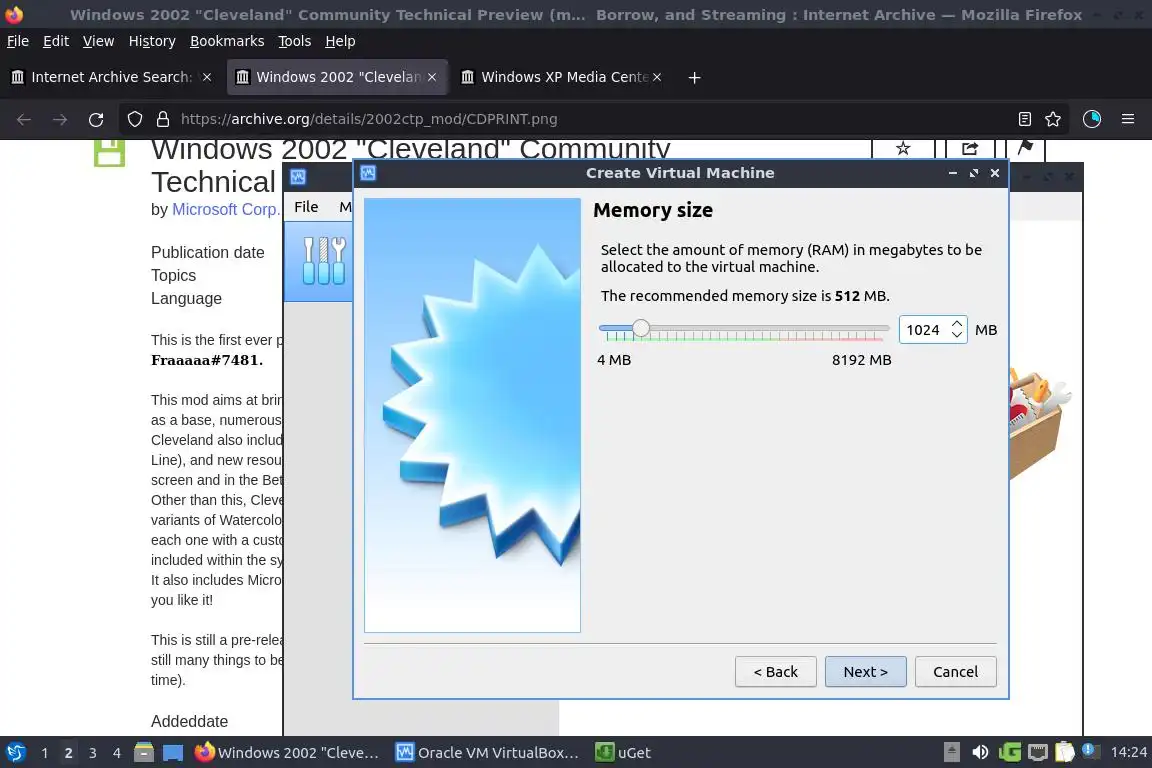Click the browser forward arrow
The width and height of the screenshot is (1152, 768).
60,119
